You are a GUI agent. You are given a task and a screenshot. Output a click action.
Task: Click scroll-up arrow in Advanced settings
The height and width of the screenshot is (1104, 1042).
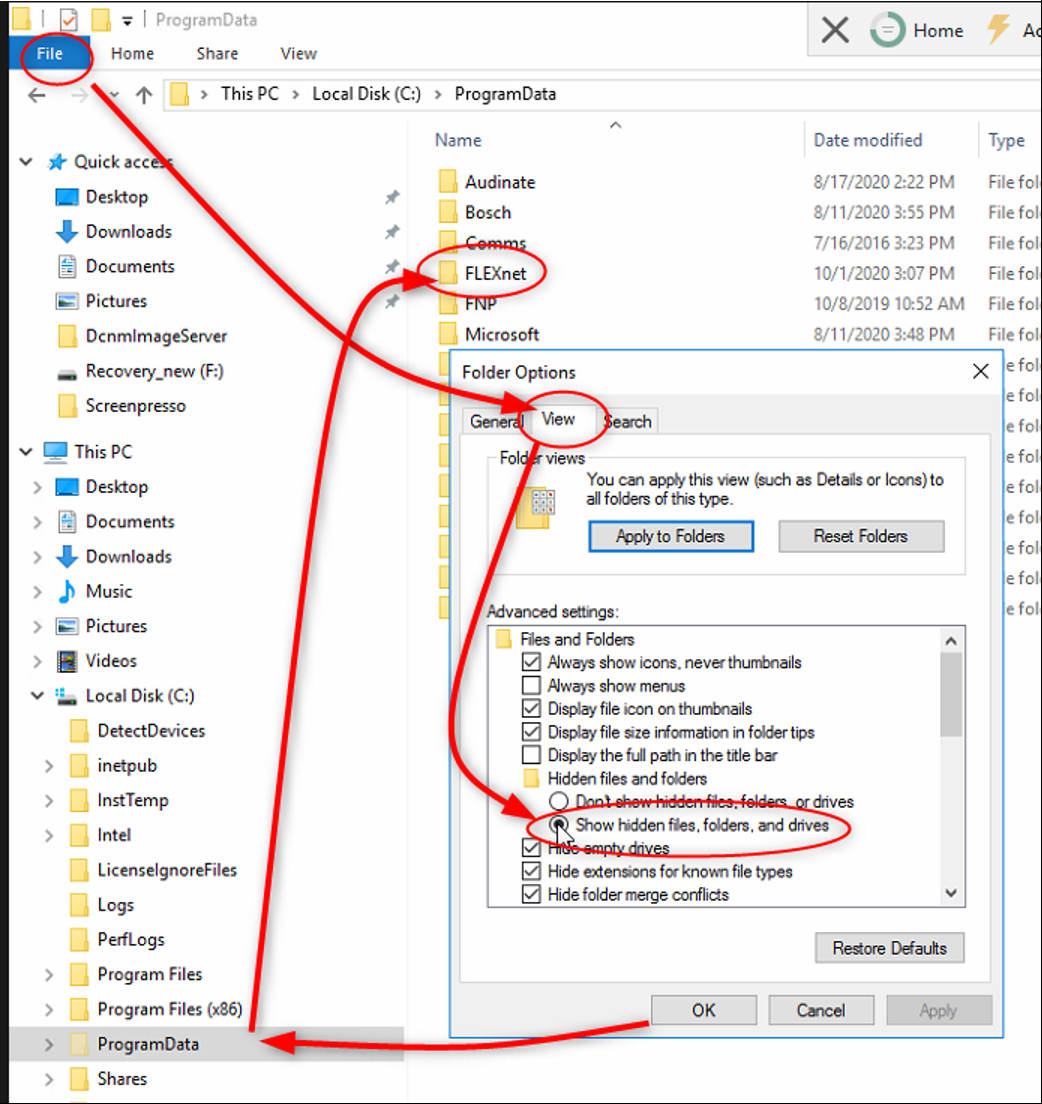[951, 640]
